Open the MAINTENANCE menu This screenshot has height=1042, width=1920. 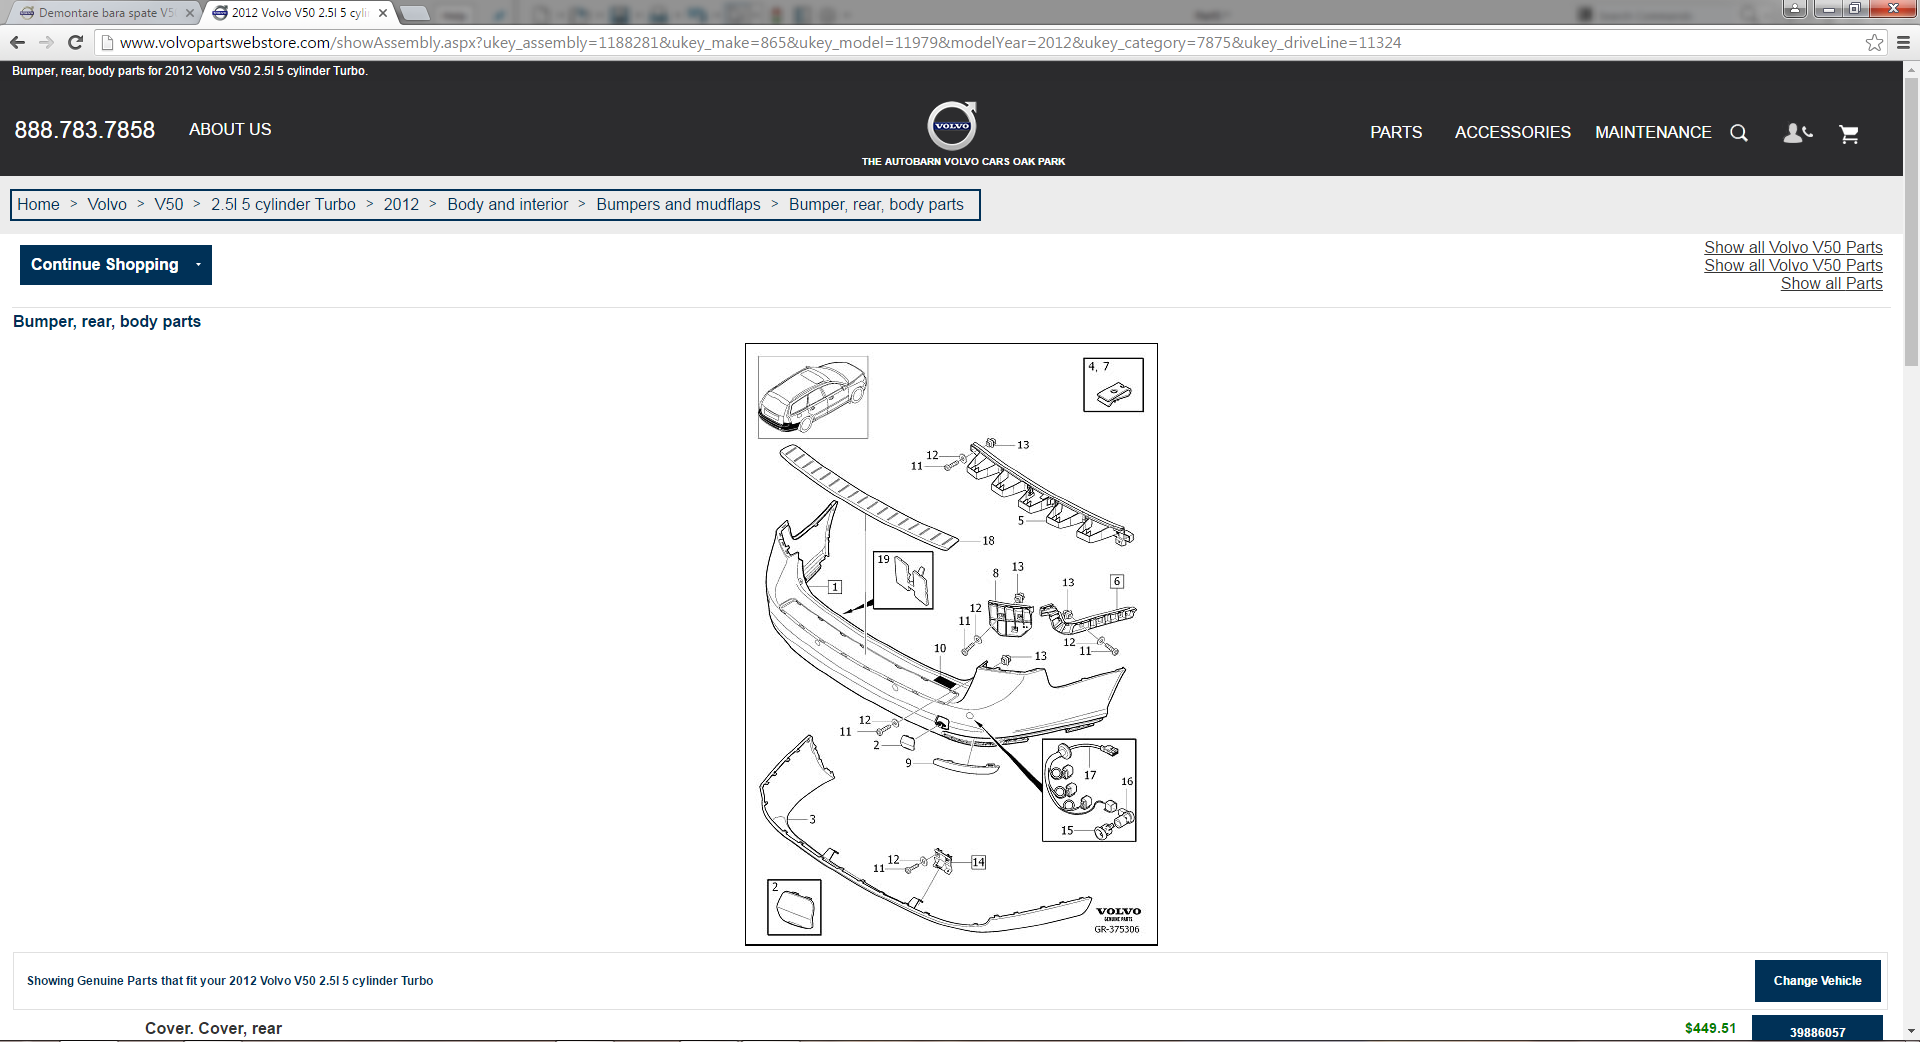[x=1653, y=132]
